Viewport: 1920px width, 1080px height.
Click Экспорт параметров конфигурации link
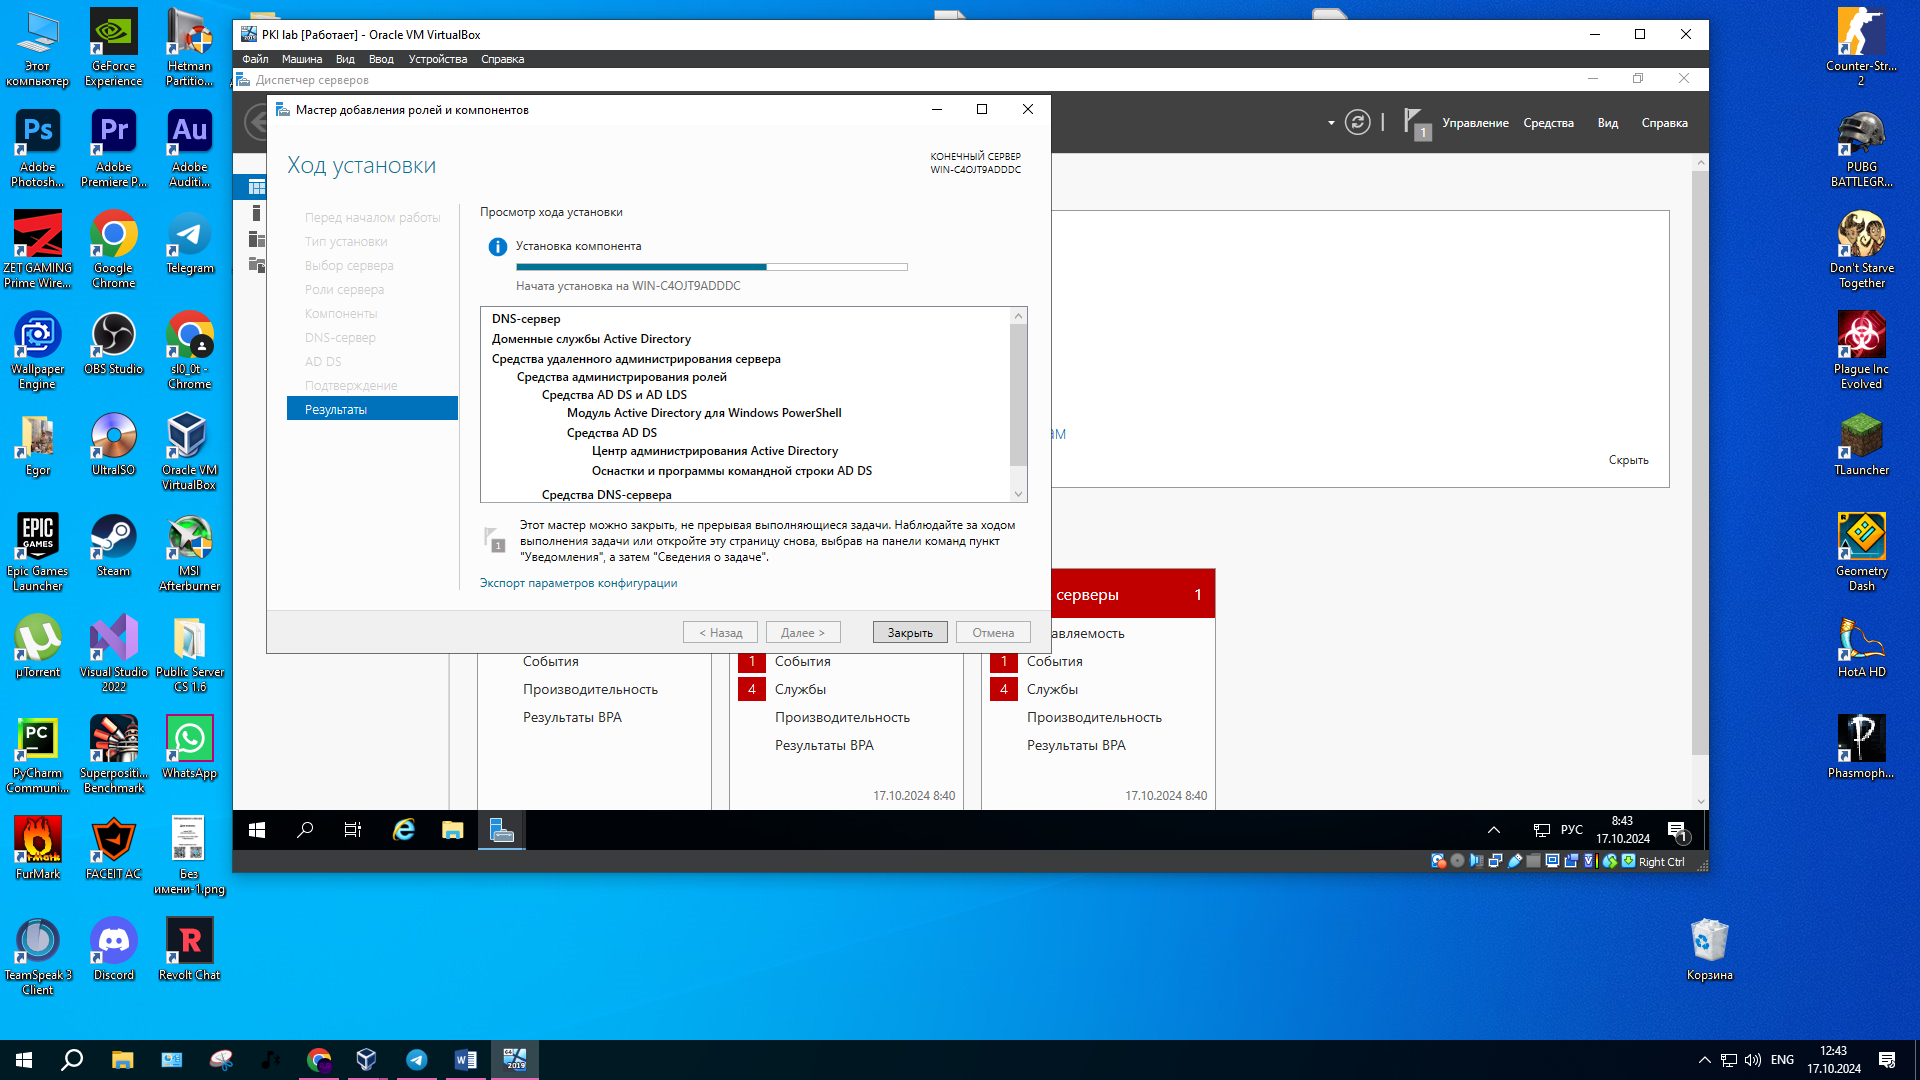pyautogui.click(x=578, y=583)
